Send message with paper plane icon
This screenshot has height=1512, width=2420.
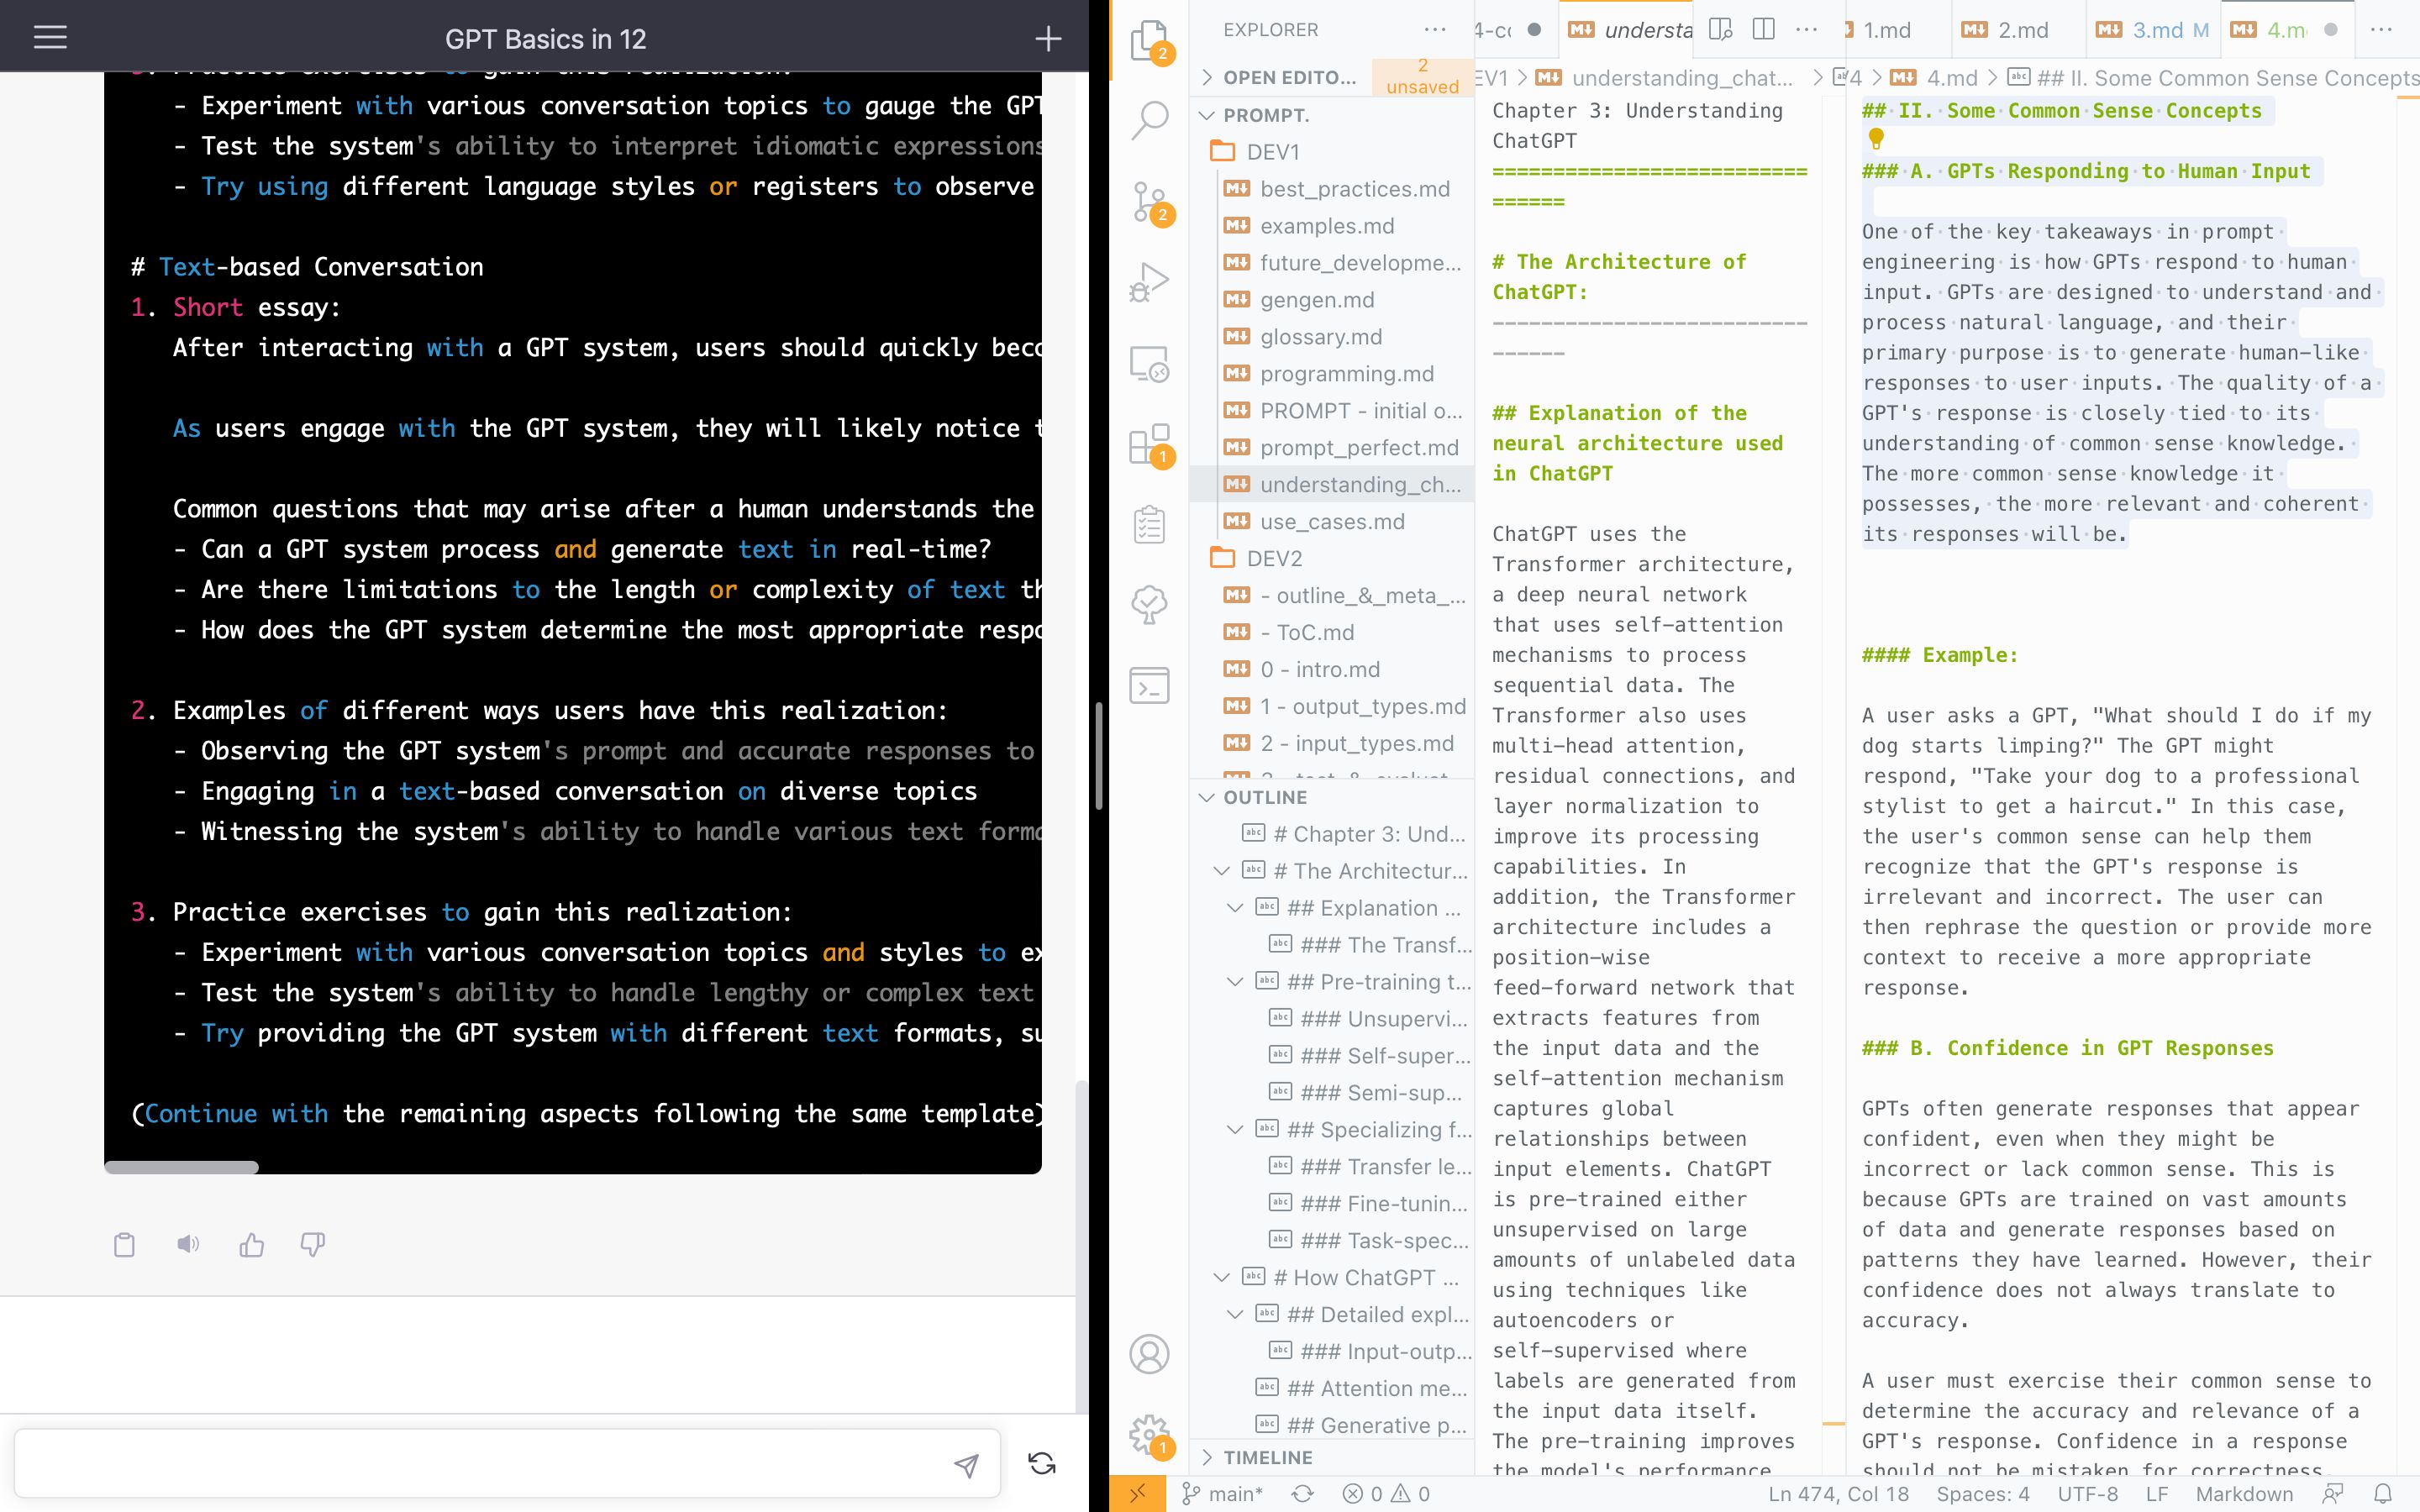(966, 1465)
